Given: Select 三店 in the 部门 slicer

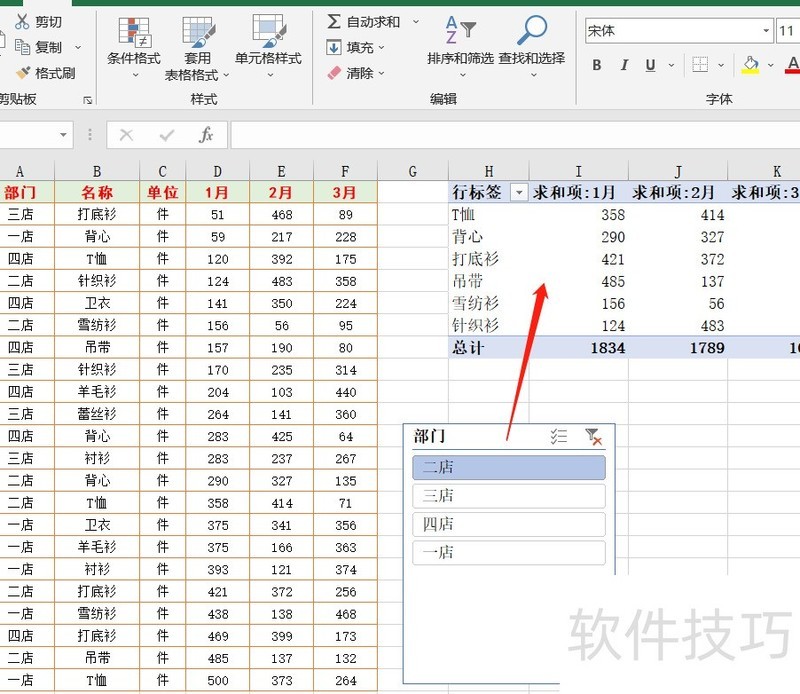Looking at the screenshot, I should pos(508,496).
